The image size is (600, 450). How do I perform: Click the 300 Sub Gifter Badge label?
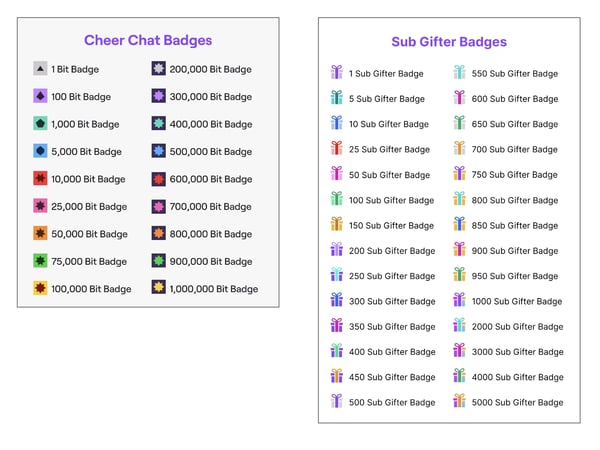[392, 301]
